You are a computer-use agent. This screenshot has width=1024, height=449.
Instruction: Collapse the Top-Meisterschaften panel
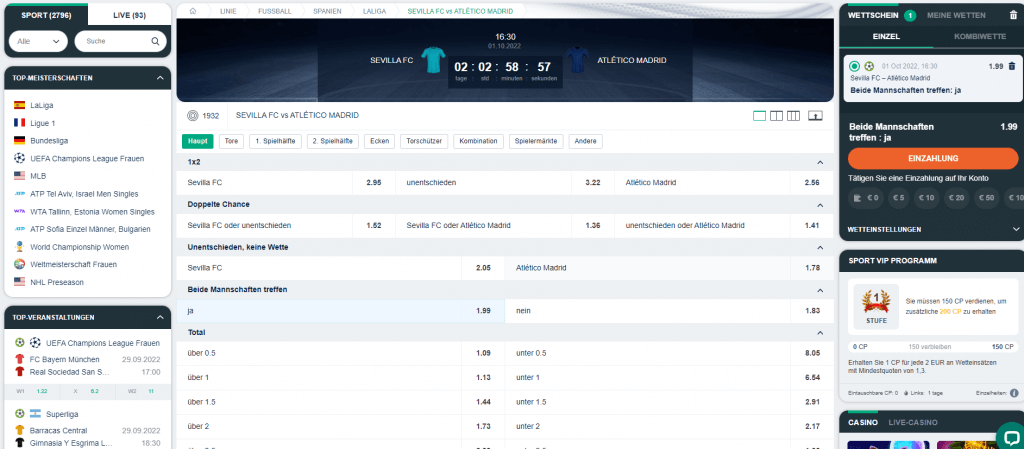click(160, 78)
